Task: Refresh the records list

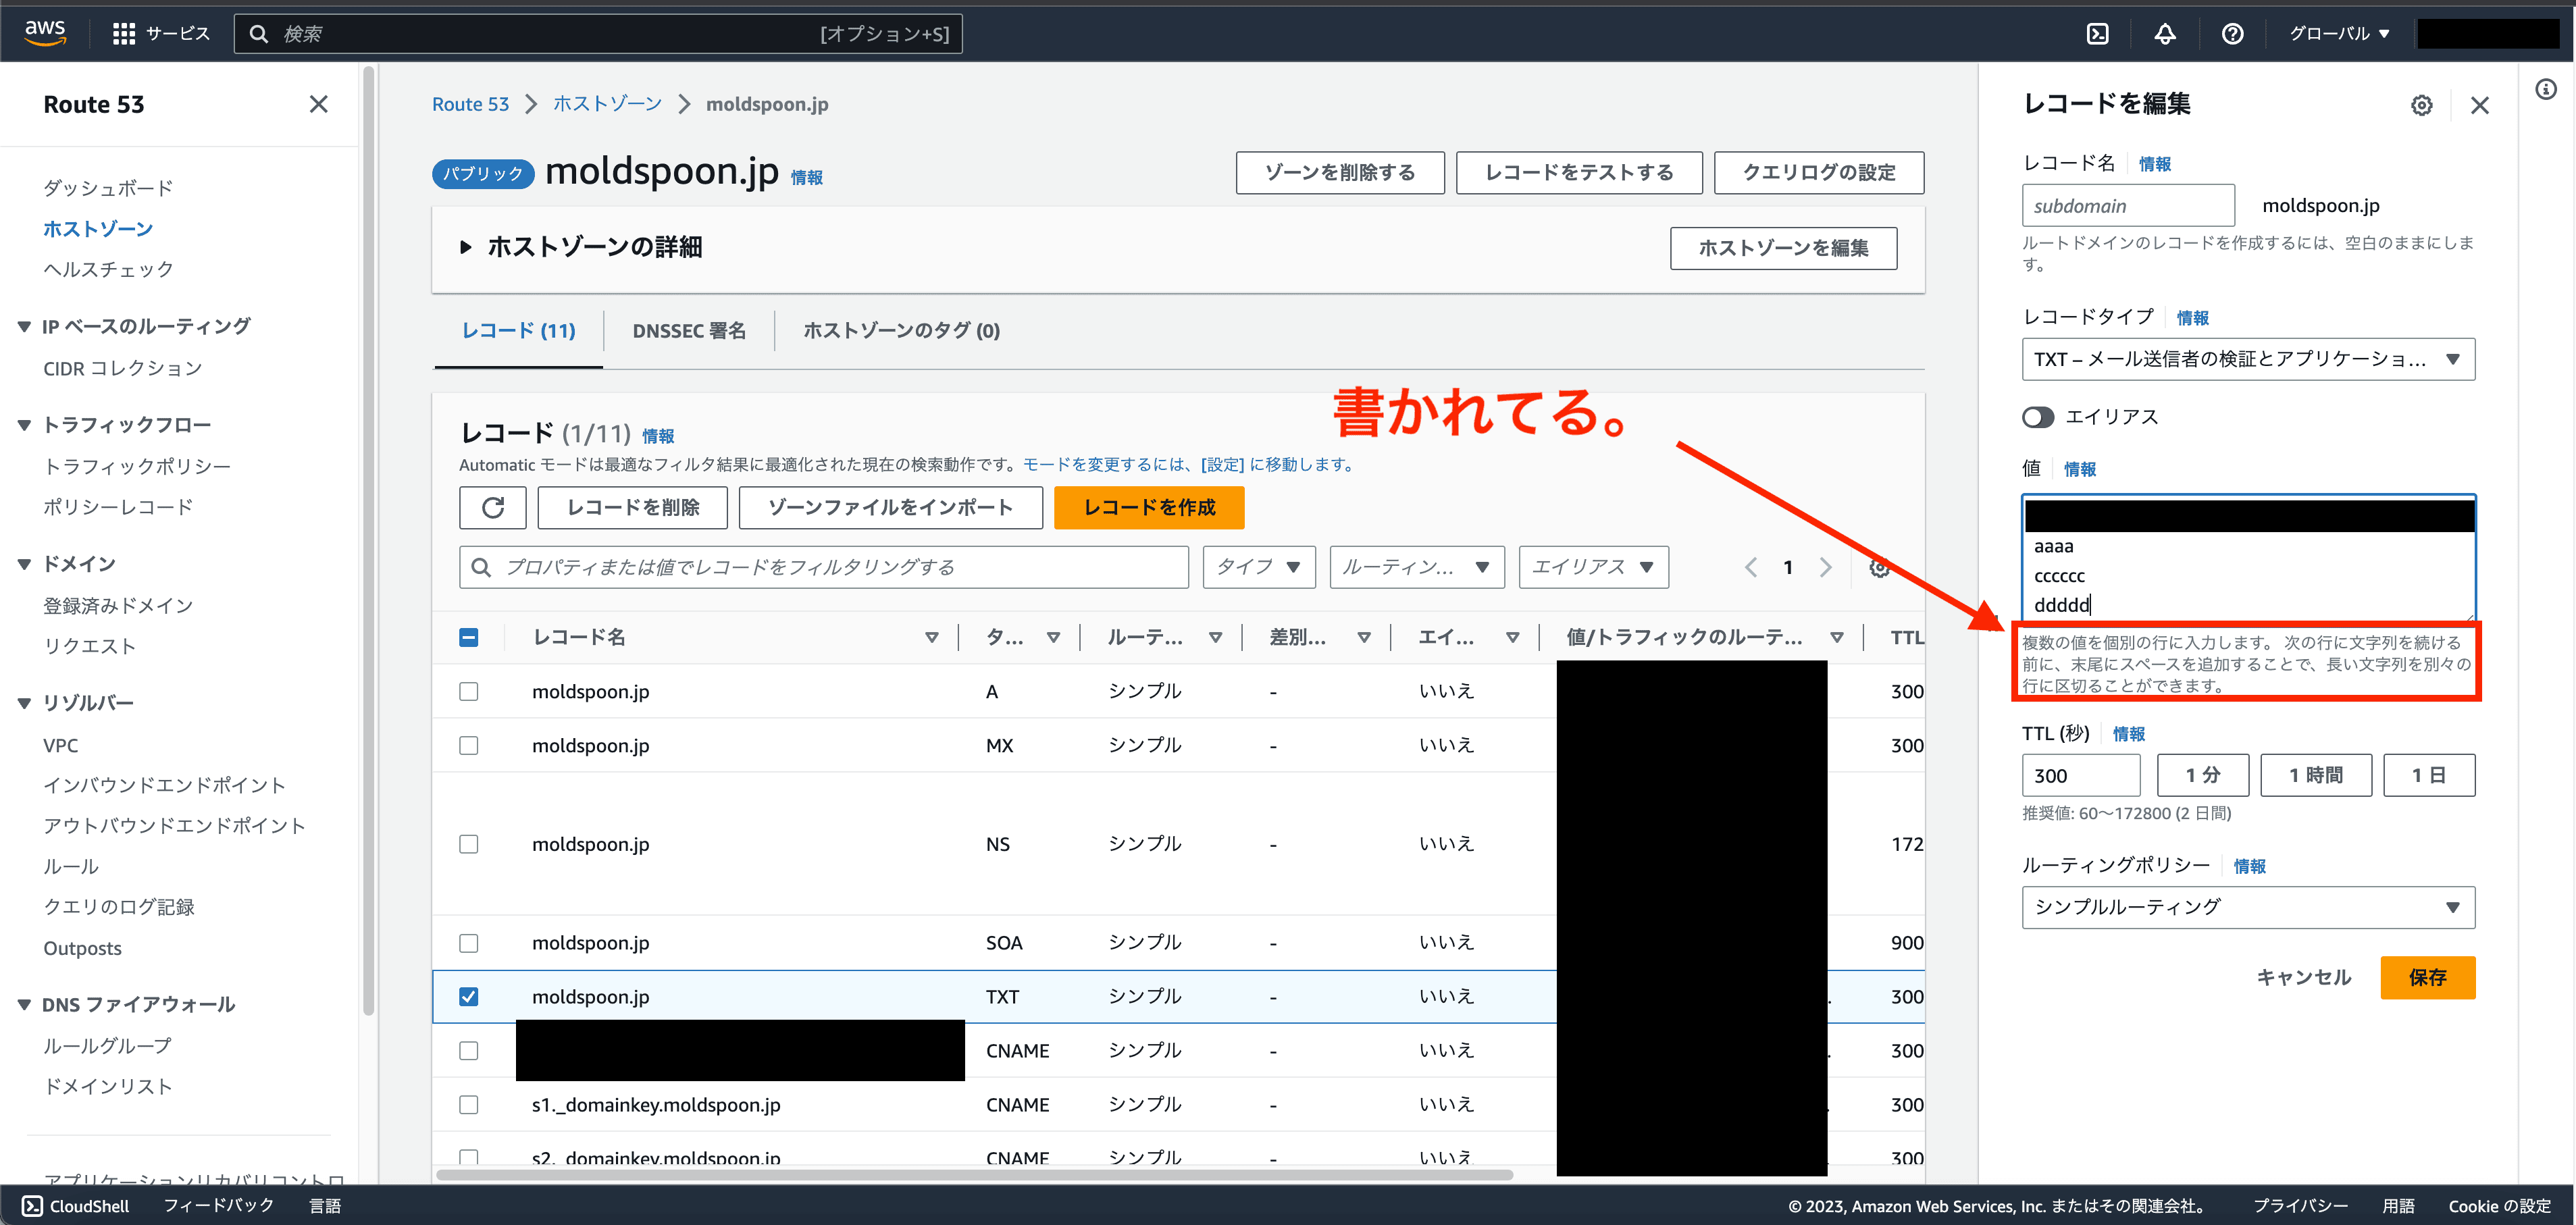Action: click(493, 507)
